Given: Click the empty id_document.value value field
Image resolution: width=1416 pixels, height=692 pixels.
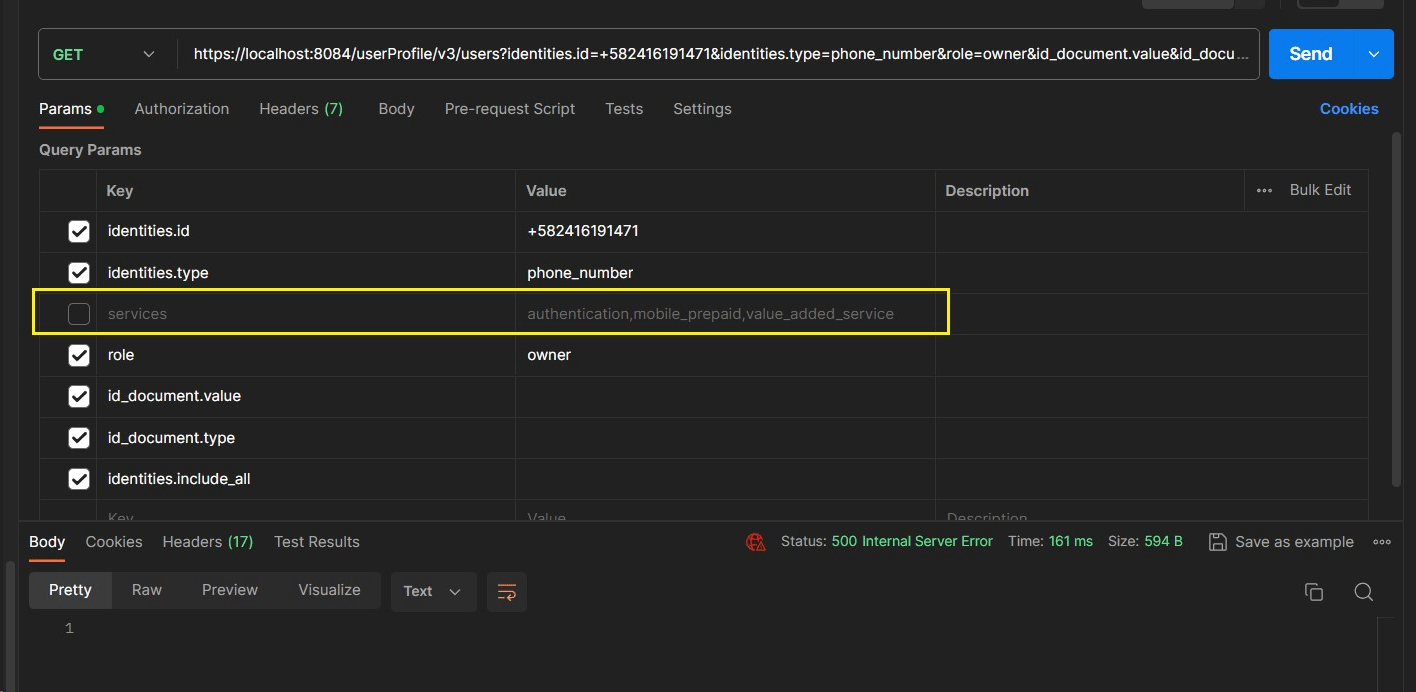Looking at the screenshot, I should [725, 396].
